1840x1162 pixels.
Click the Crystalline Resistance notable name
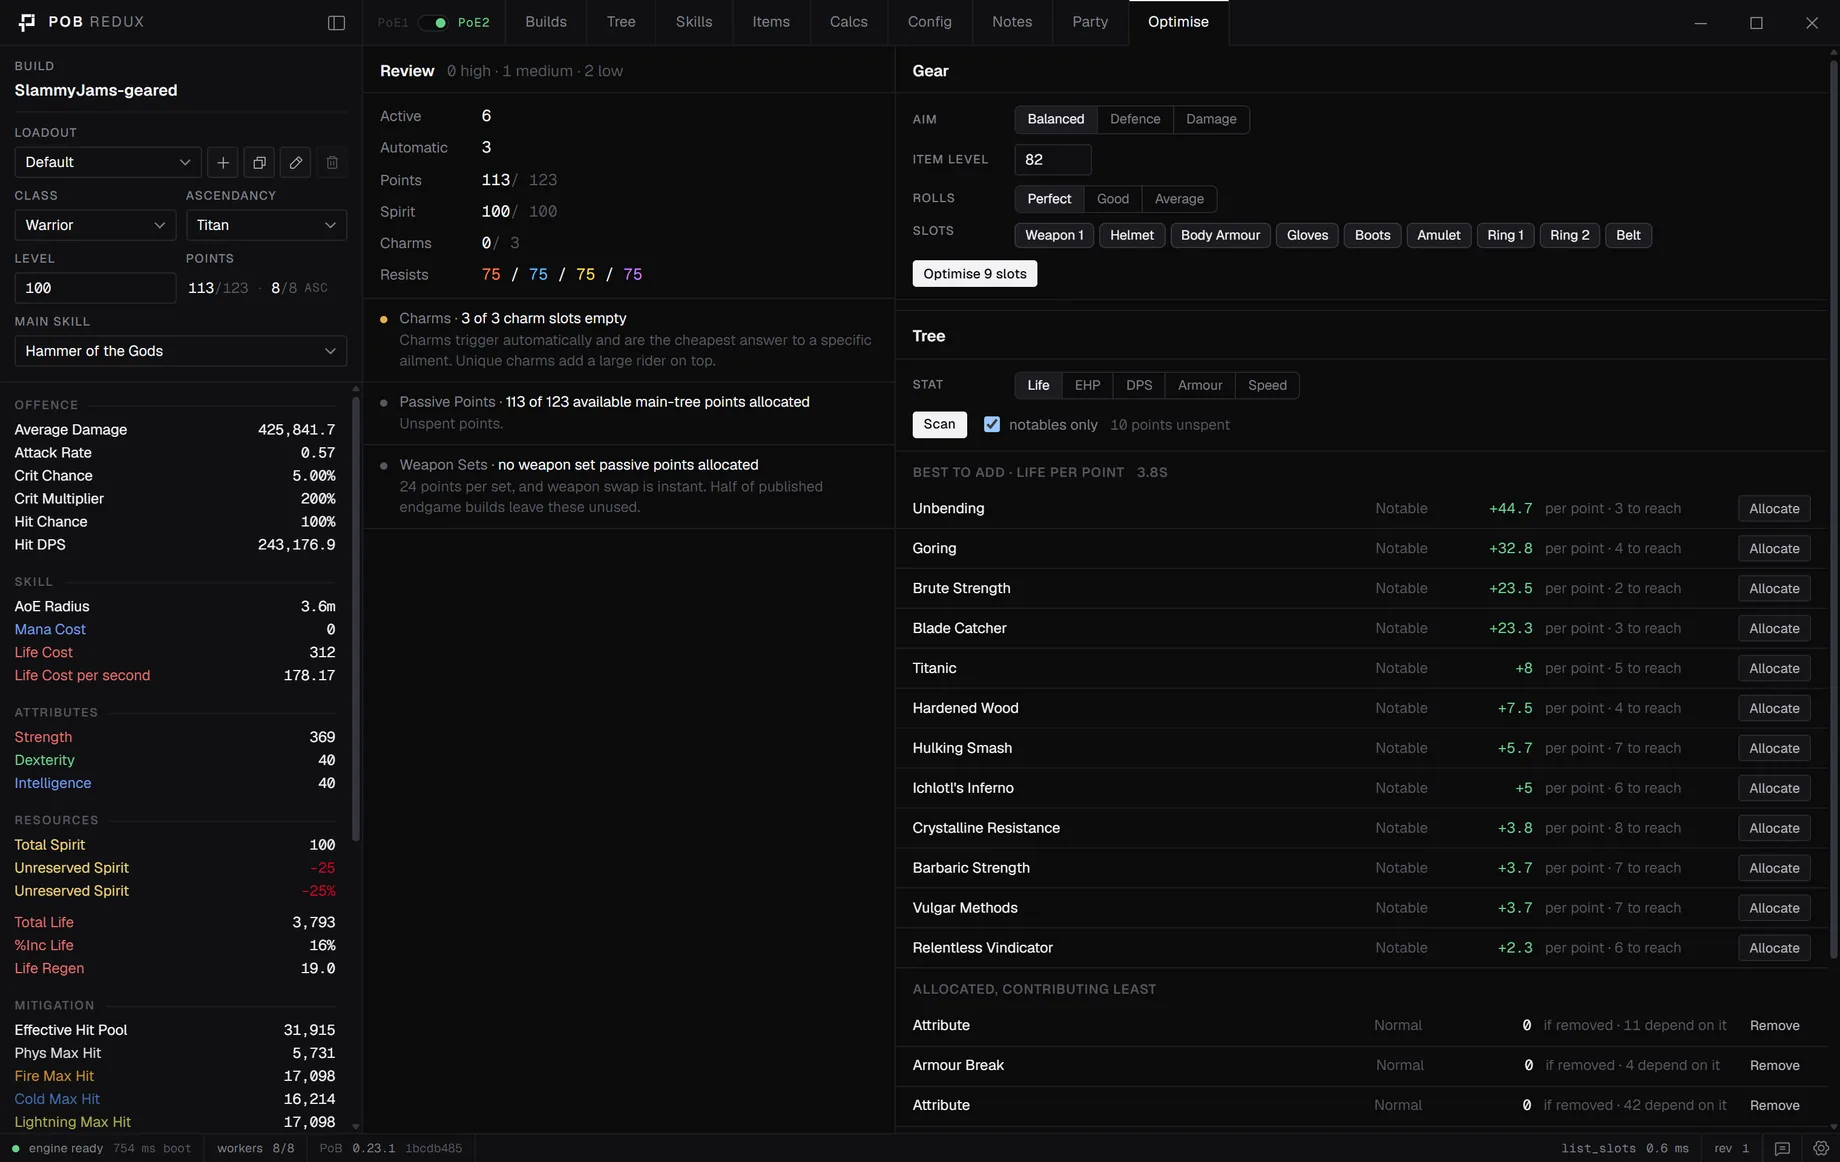coord(986,828)
